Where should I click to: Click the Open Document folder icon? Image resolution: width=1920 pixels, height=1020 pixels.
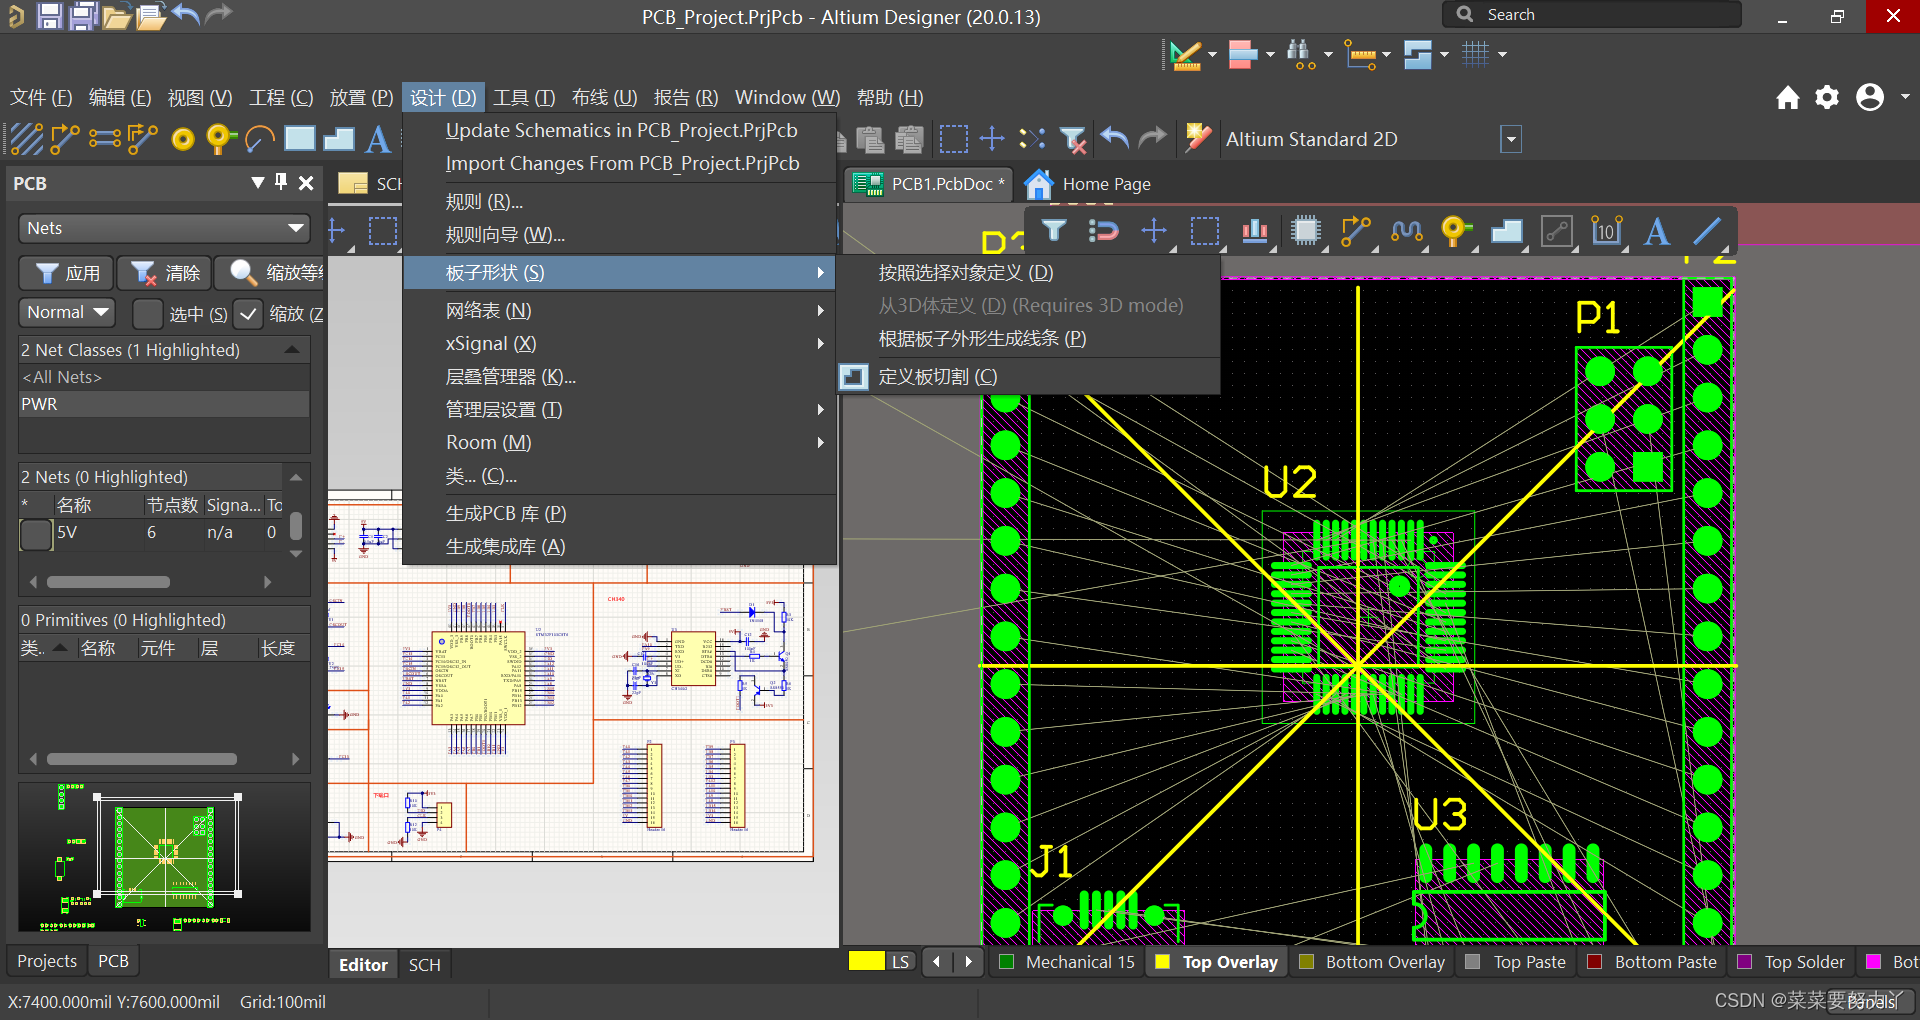[117, 16]
